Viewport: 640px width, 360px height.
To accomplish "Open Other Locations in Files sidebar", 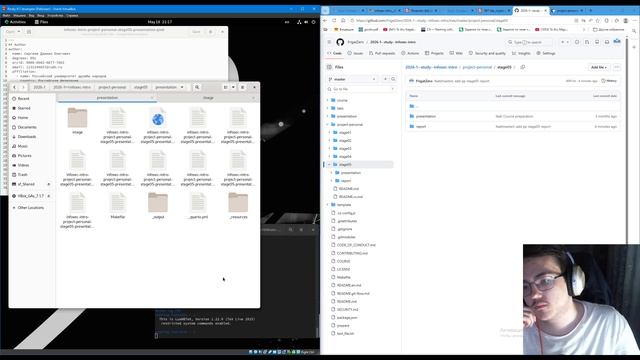I will [x=31, y=208].
